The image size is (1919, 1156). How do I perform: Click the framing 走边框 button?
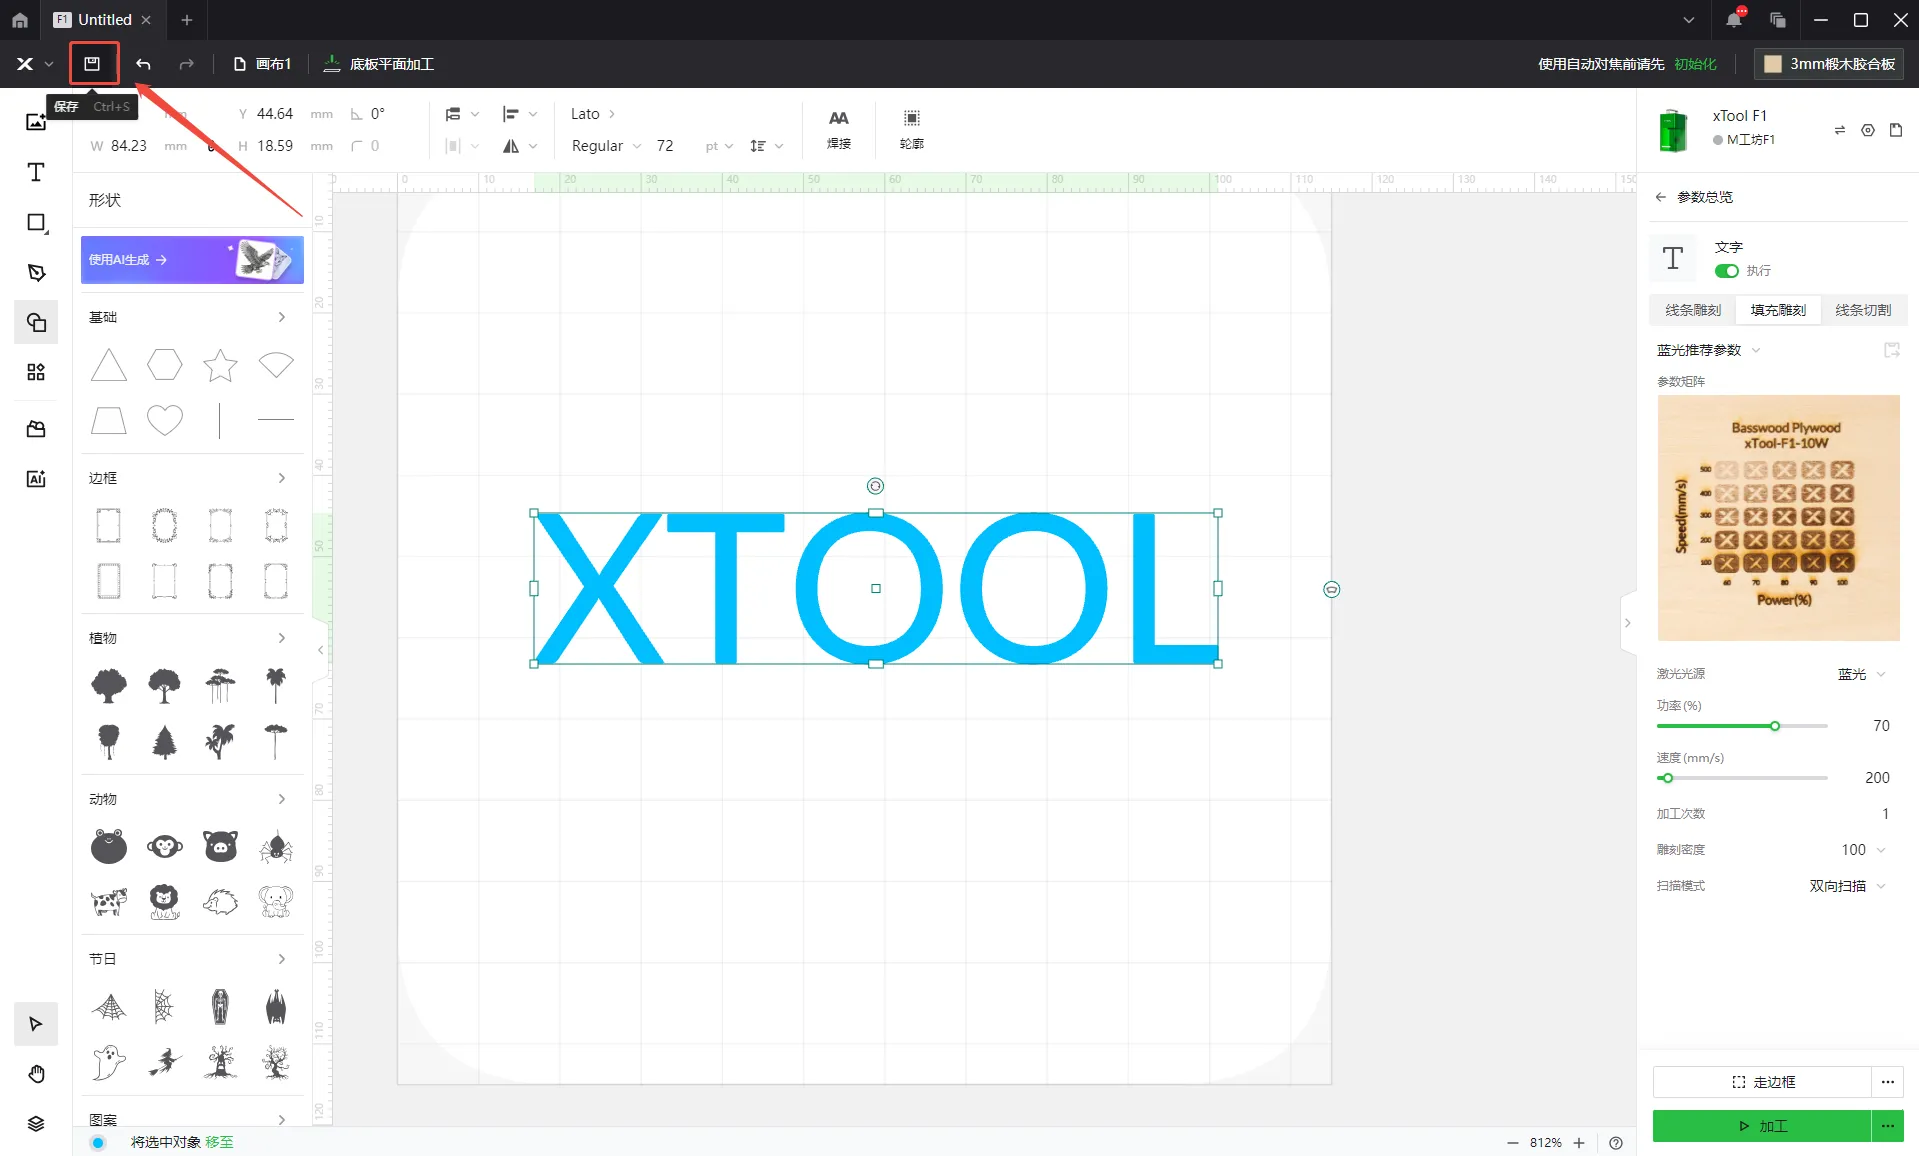point(1762,1082)
